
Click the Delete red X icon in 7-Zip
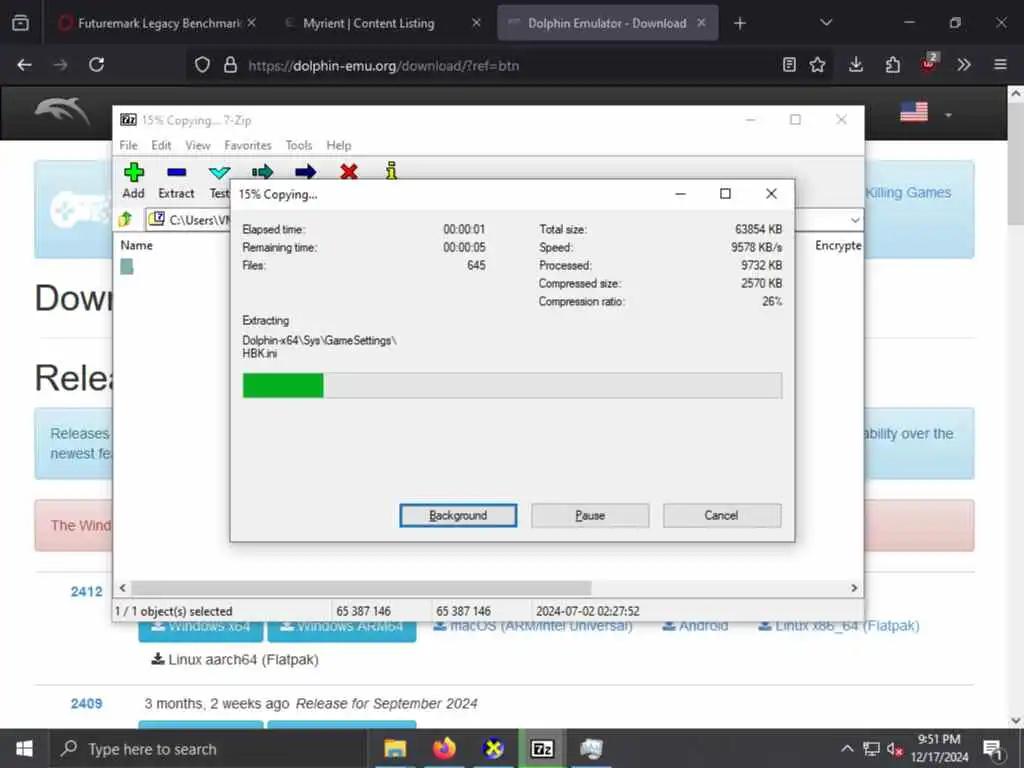tap(349, 172)
